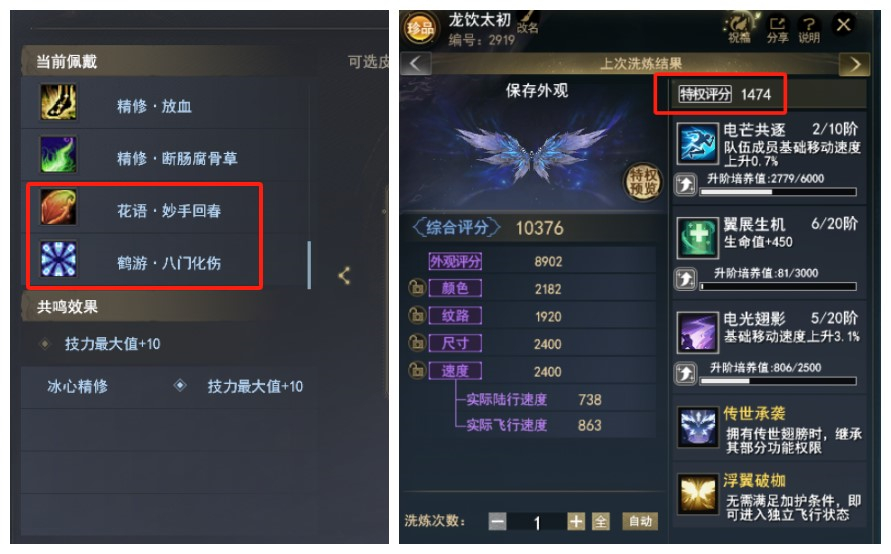Click the 分享 share button
This screenshot has height=554, width=891.
(x=777, y=30)
